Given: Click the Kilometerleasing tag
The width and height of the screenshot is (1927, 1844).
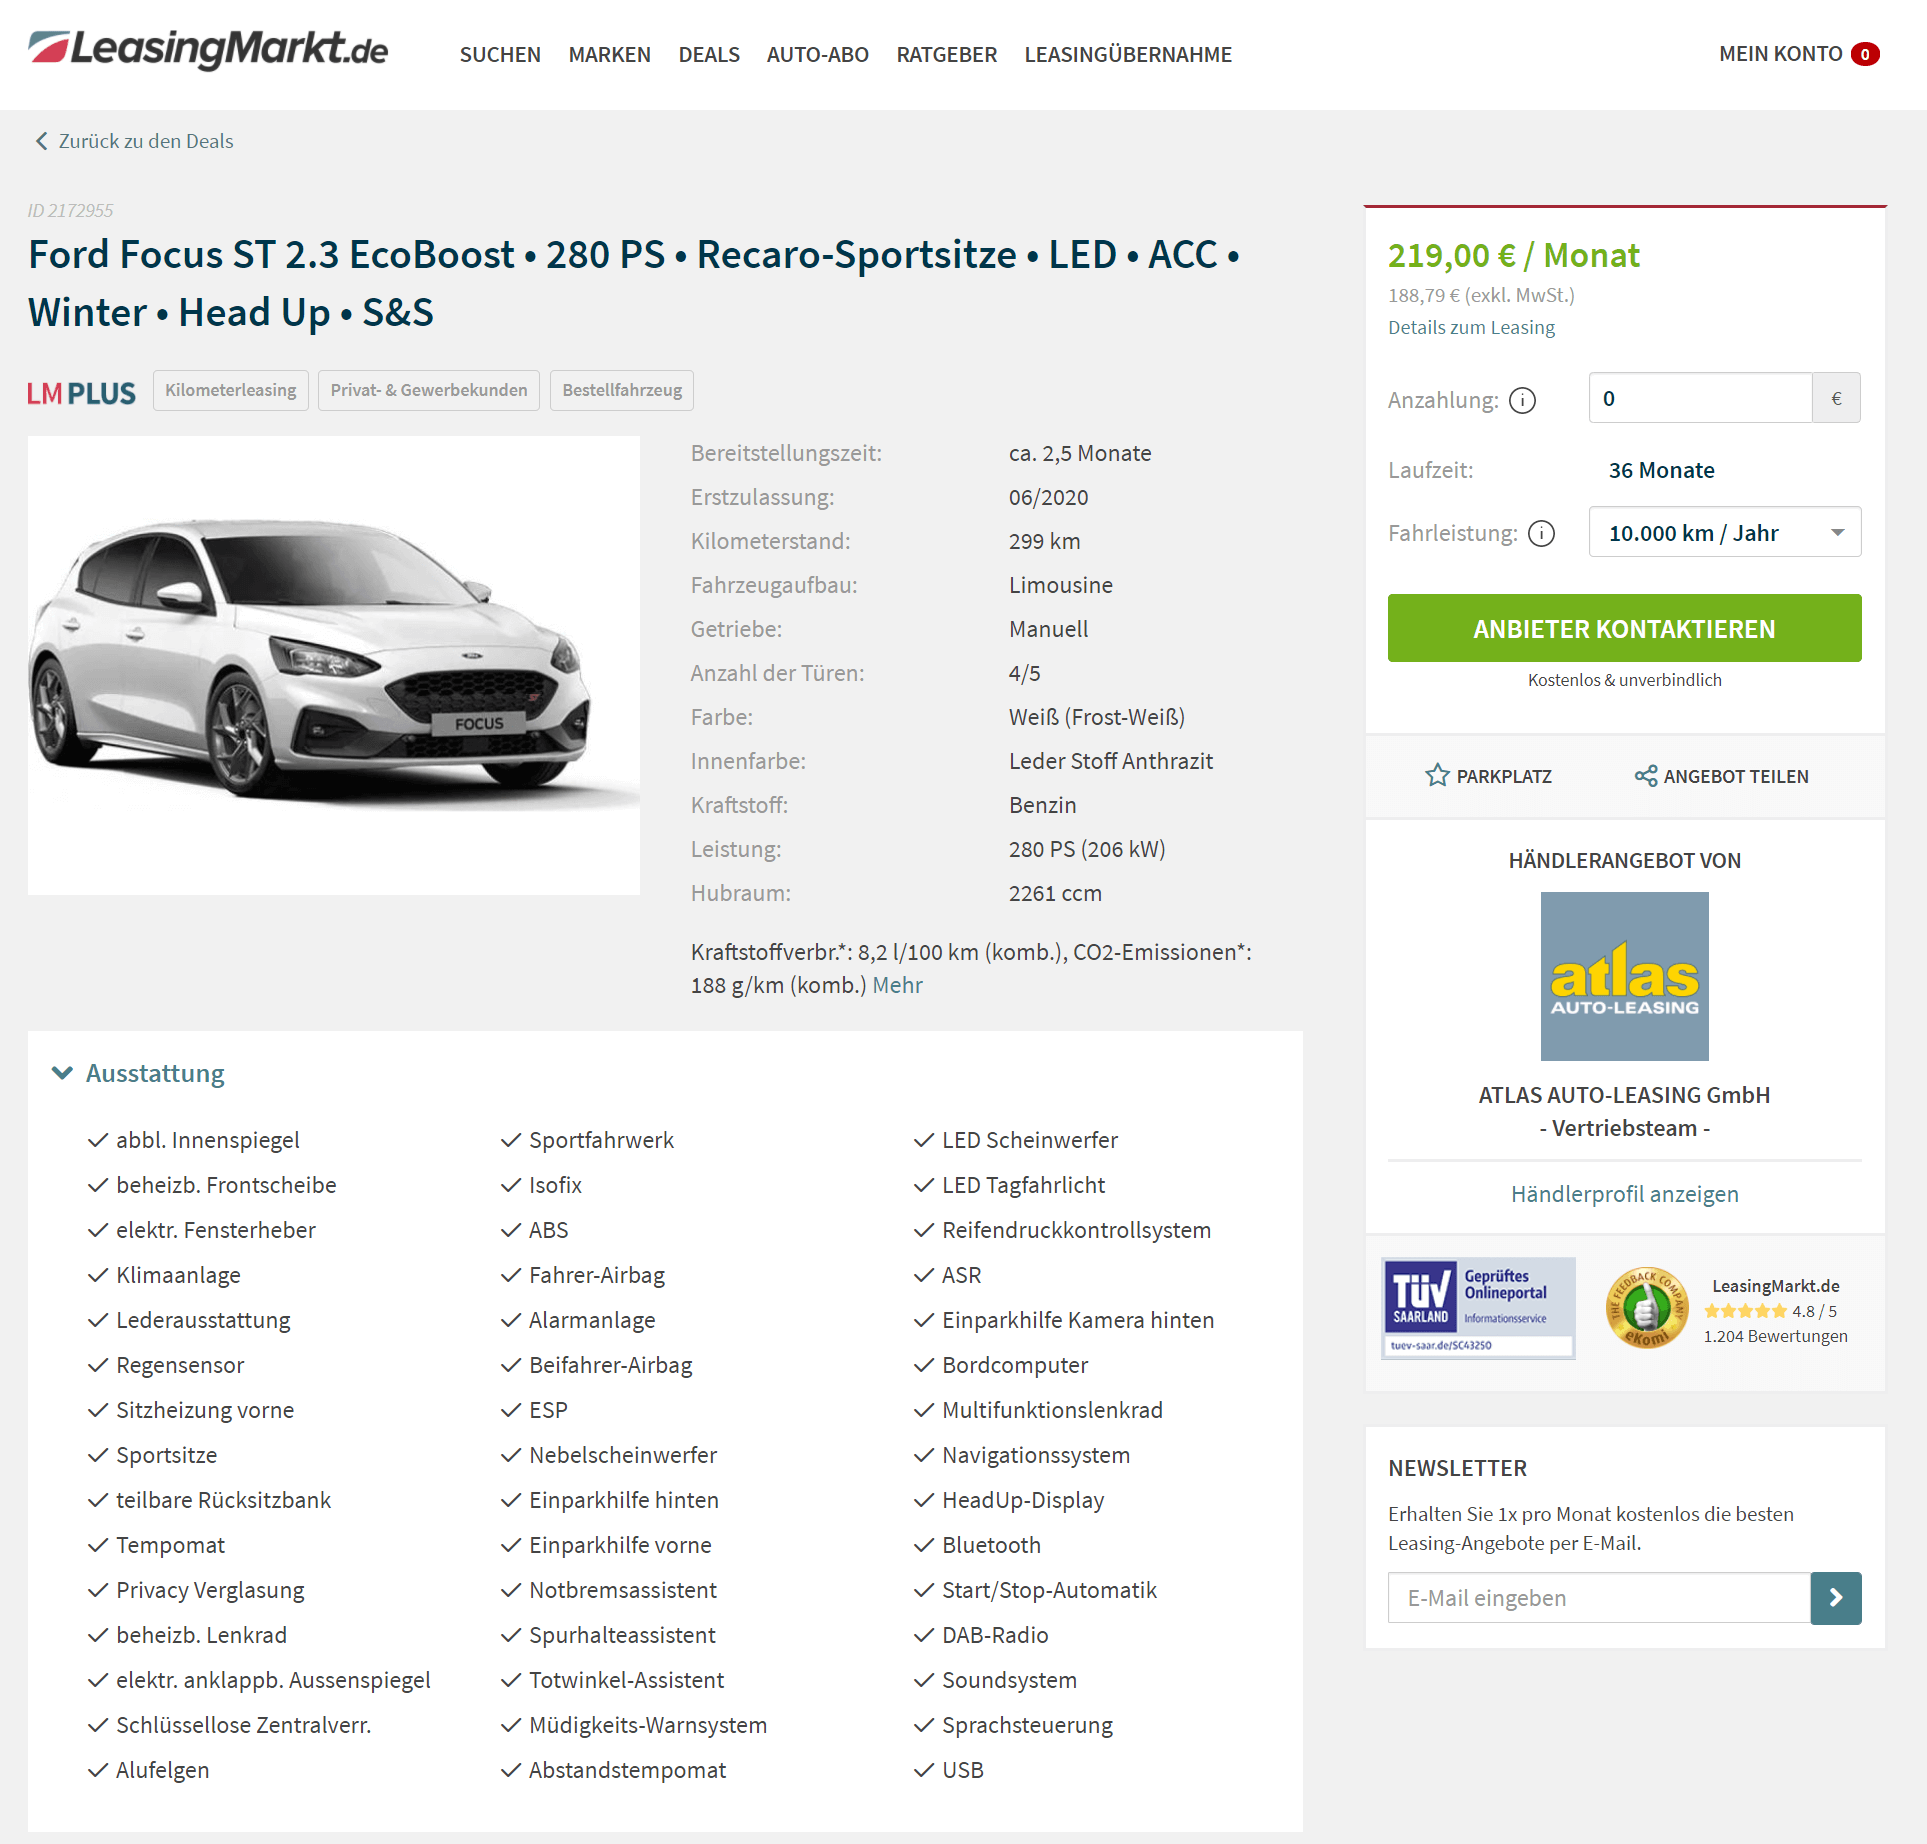Looking at the screenshot, I should [230, 390].
